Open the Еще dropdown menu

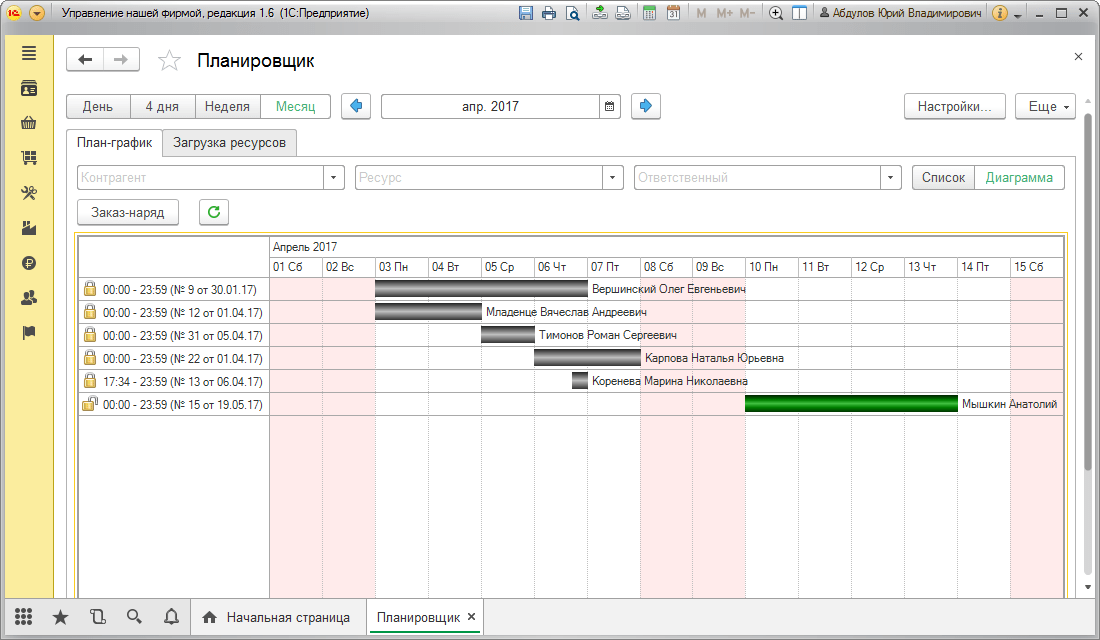[1045, 107]
